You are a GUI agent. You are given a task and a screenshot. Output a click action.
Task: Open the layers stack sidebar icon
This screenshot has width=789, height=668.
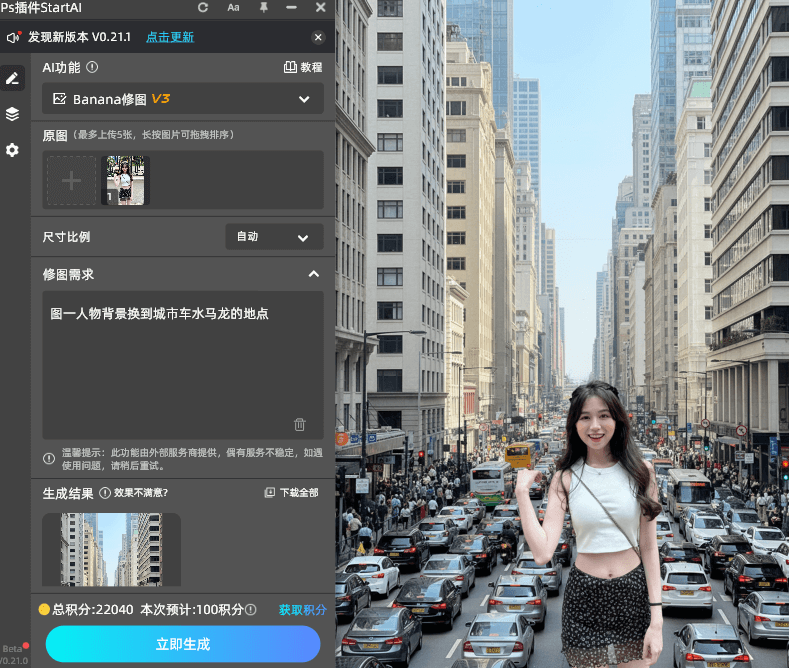click(12, 114)
